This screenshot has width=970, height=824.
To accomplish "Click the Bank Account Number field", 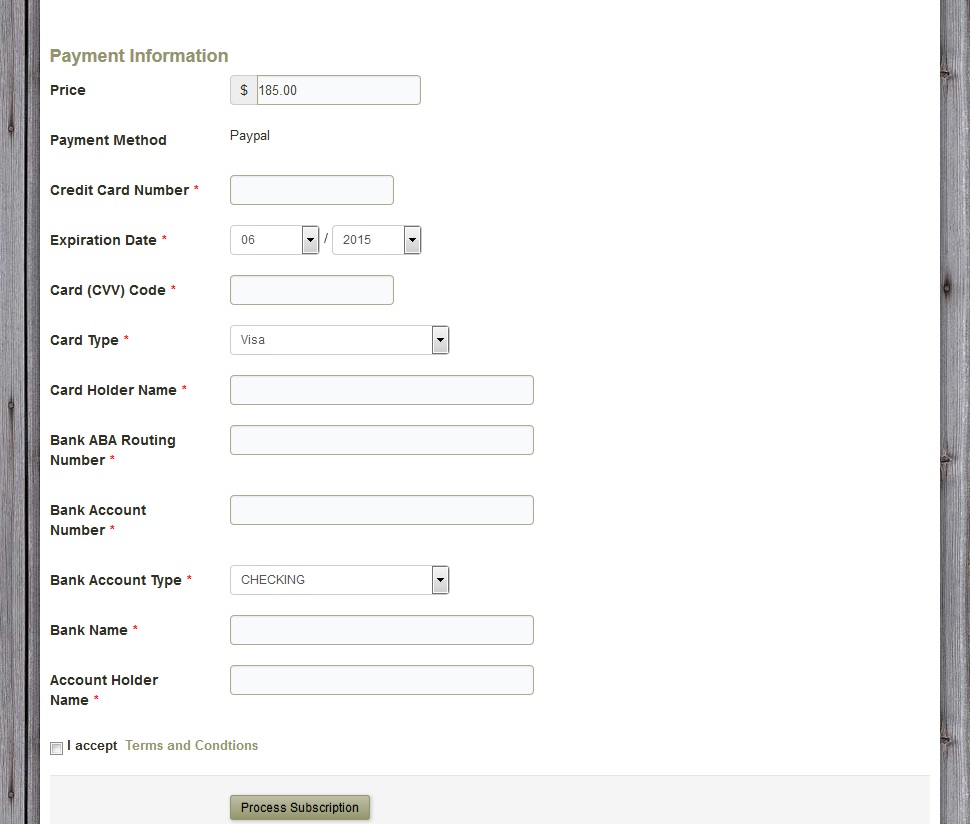I will (x=382, y=510).
